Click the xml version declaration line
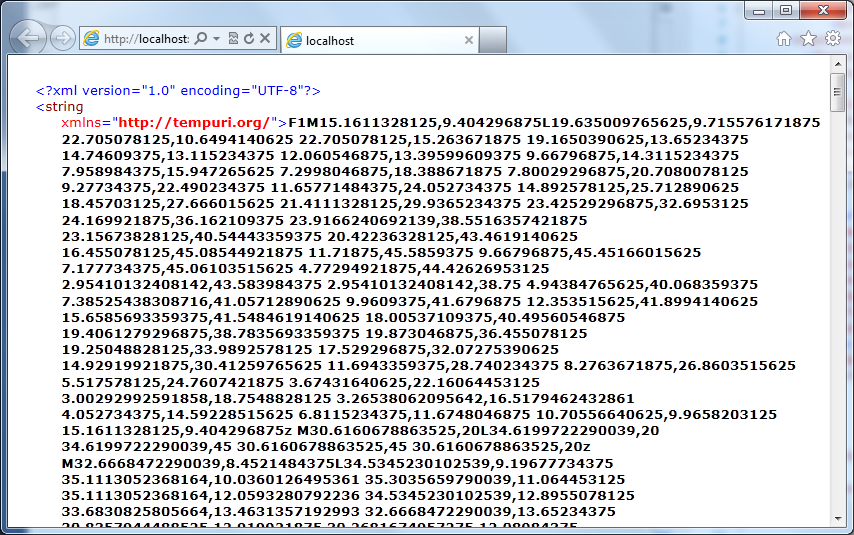 click(178, 90)
